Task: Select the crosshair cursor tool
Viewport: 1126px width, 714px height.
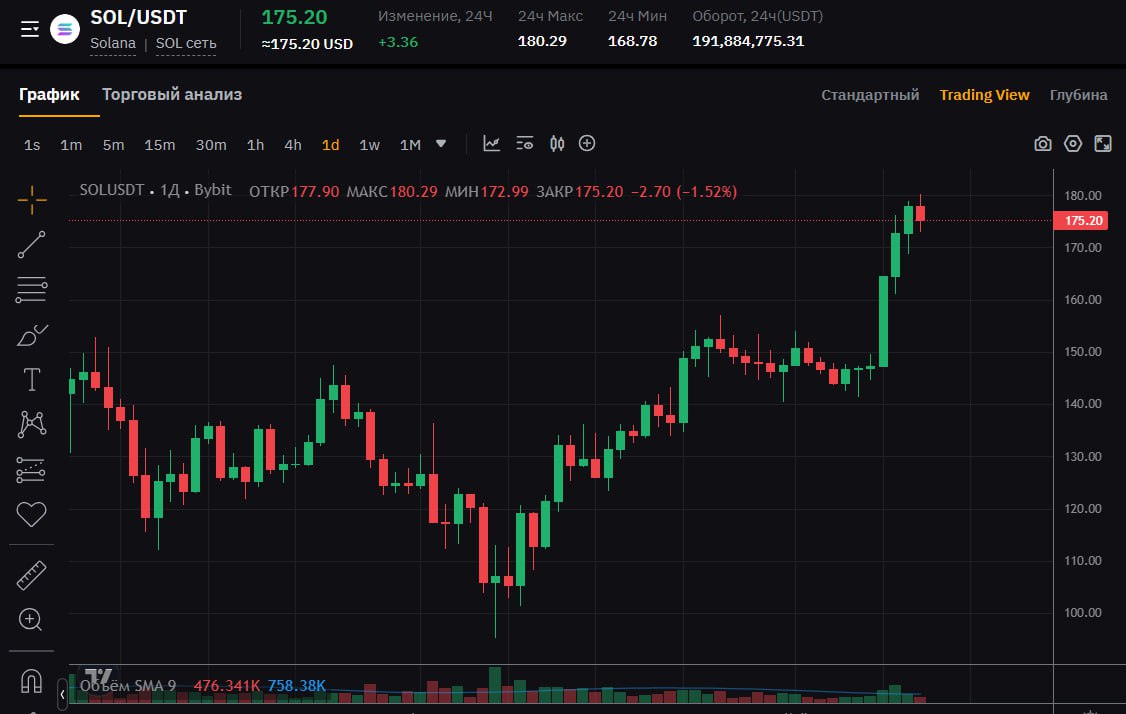Action: coord(32,200)
